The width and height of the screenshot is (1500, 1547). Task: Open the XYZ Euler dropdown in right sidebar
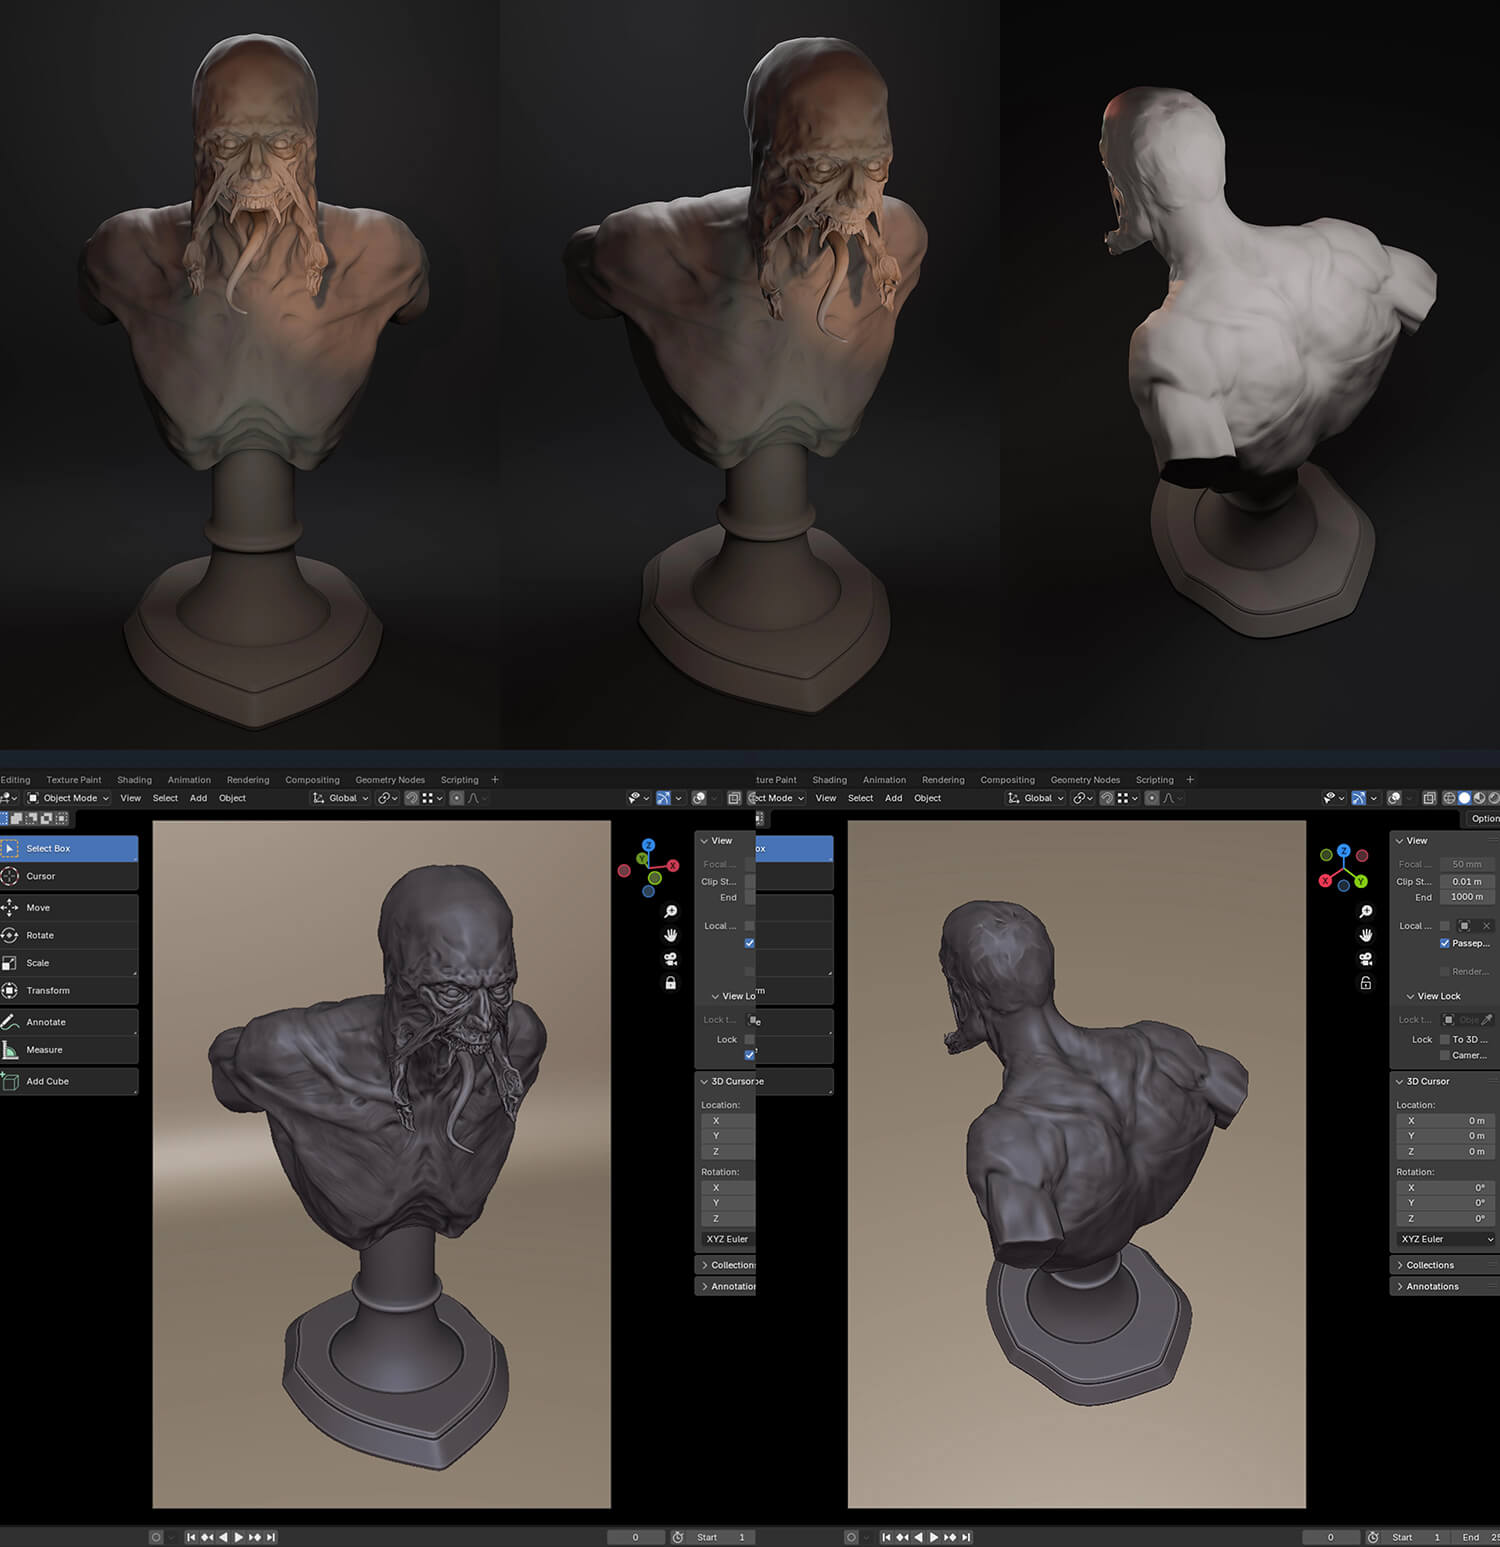point(1446,1239)
